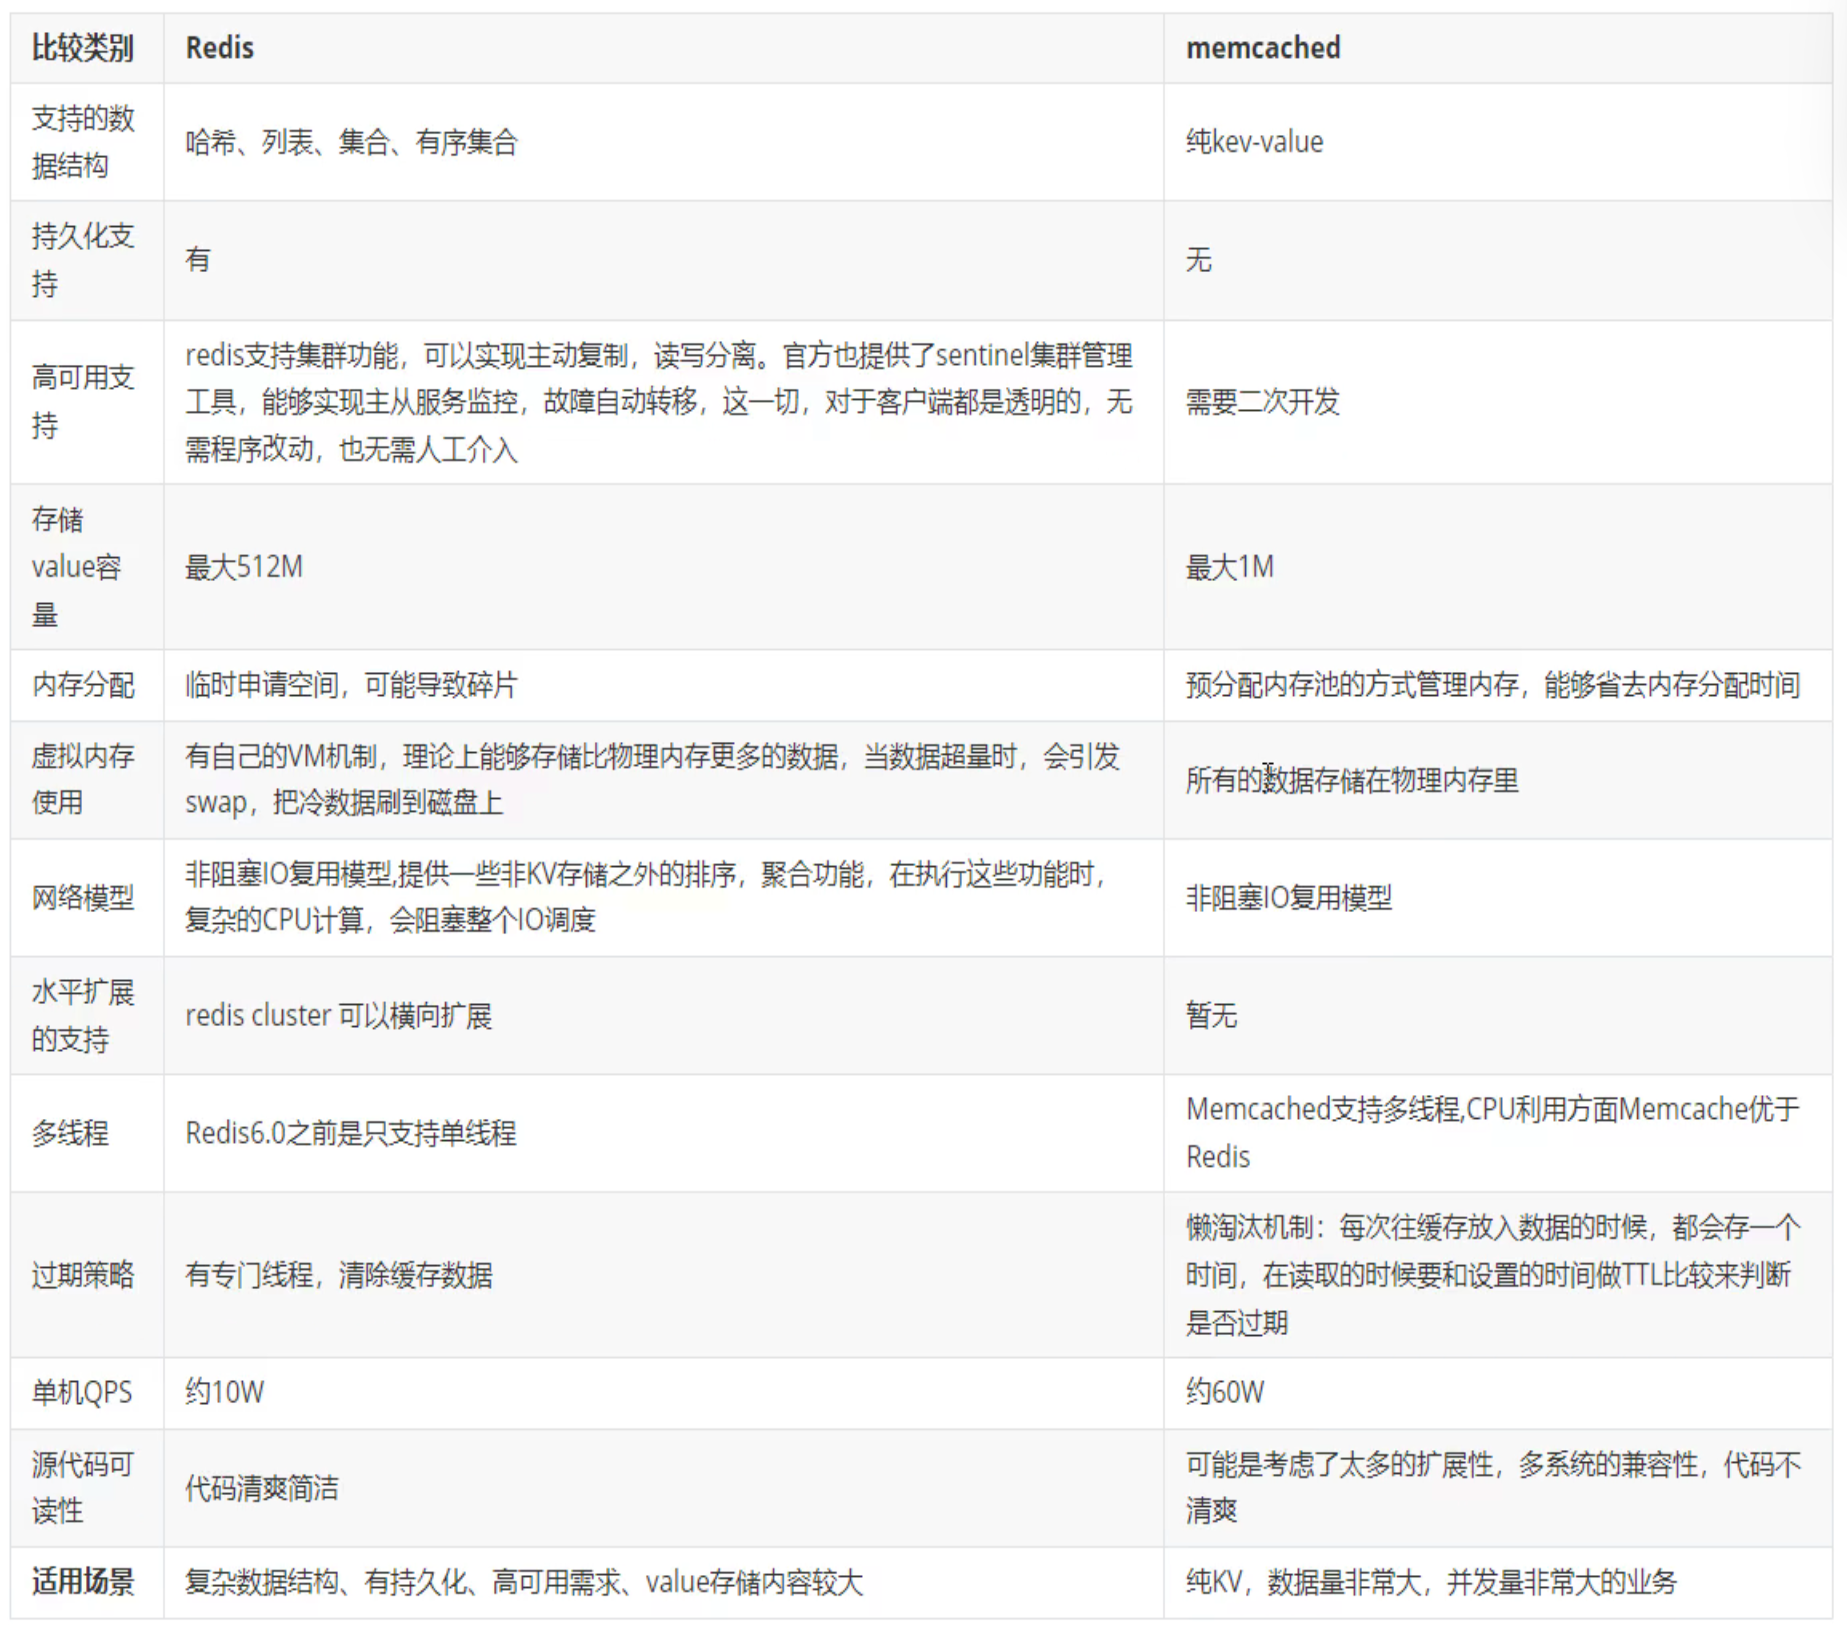Click the "代码清爽简洁" cell
This screenshot has width=1847, height=1639.
(262, 1488)
